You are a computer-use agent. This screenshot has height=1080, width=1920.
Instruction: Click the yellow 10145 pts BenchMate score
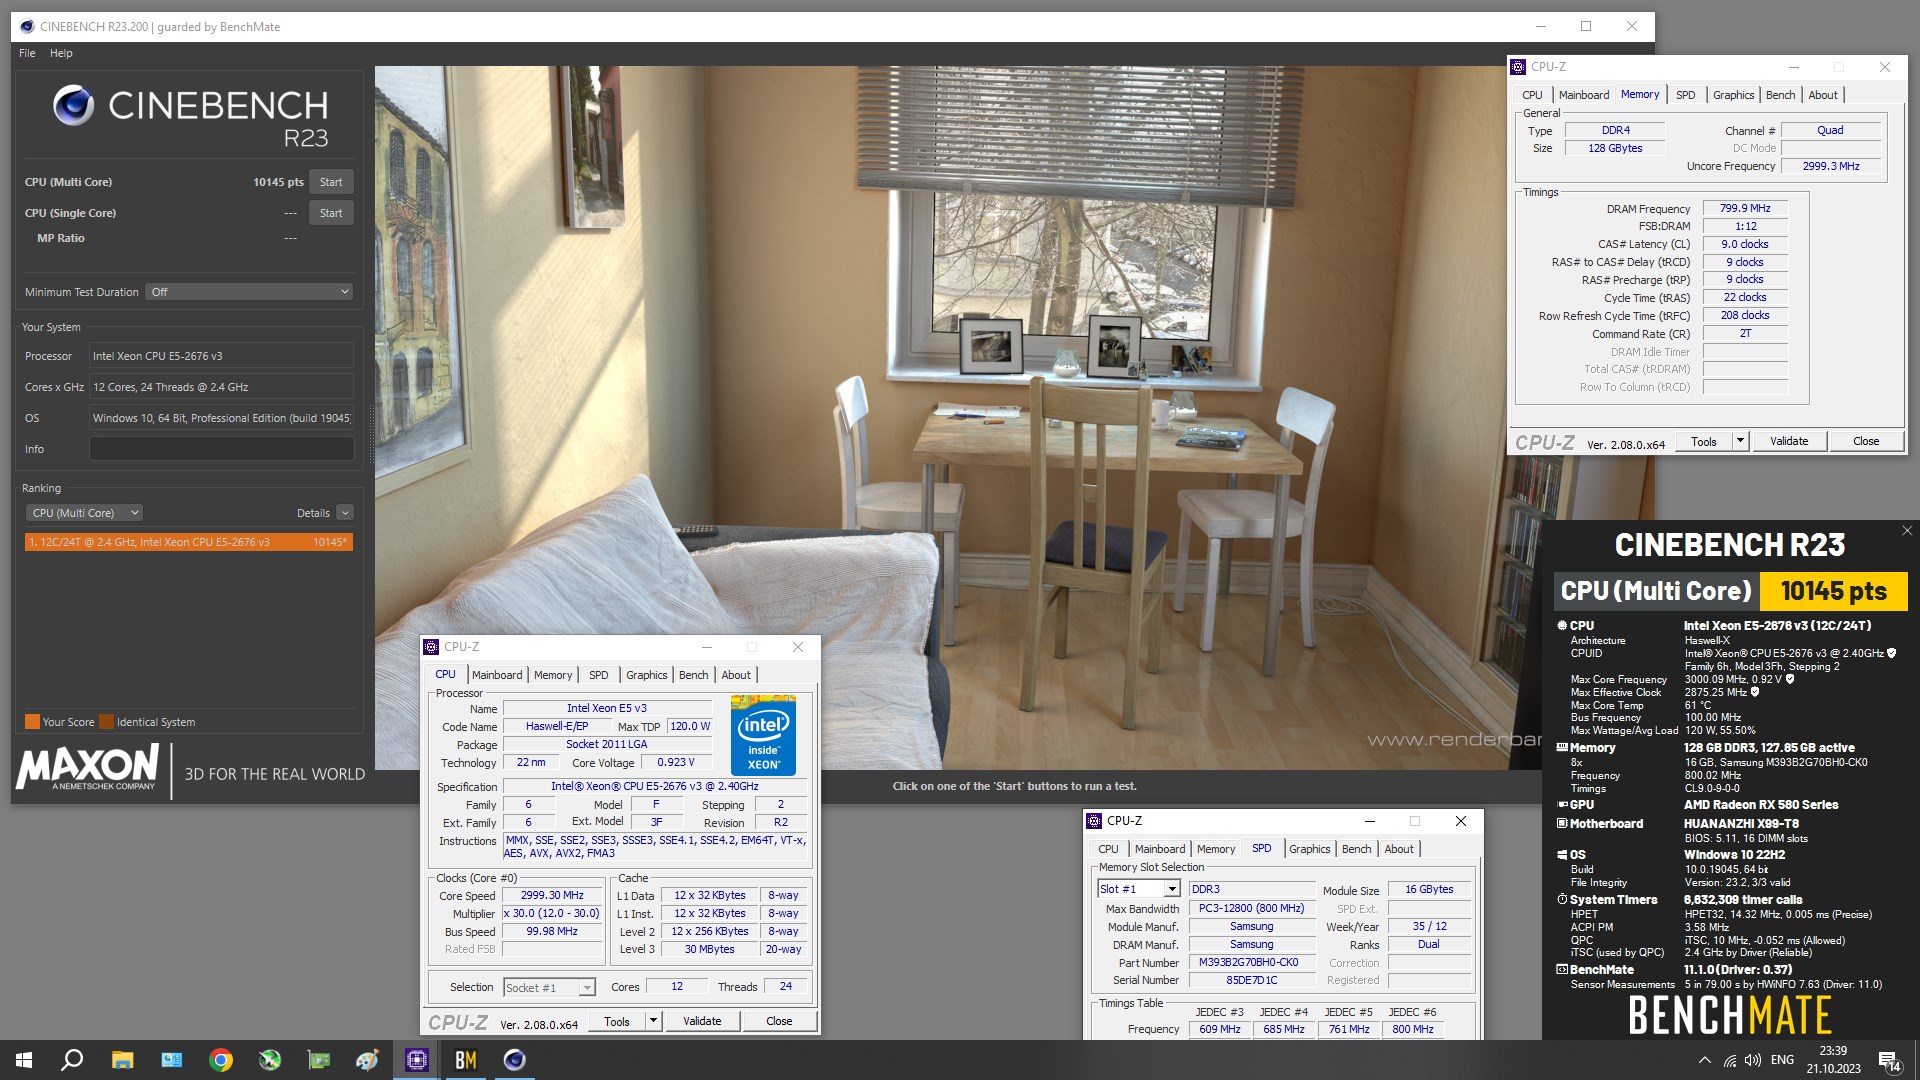pos(1834,591)
